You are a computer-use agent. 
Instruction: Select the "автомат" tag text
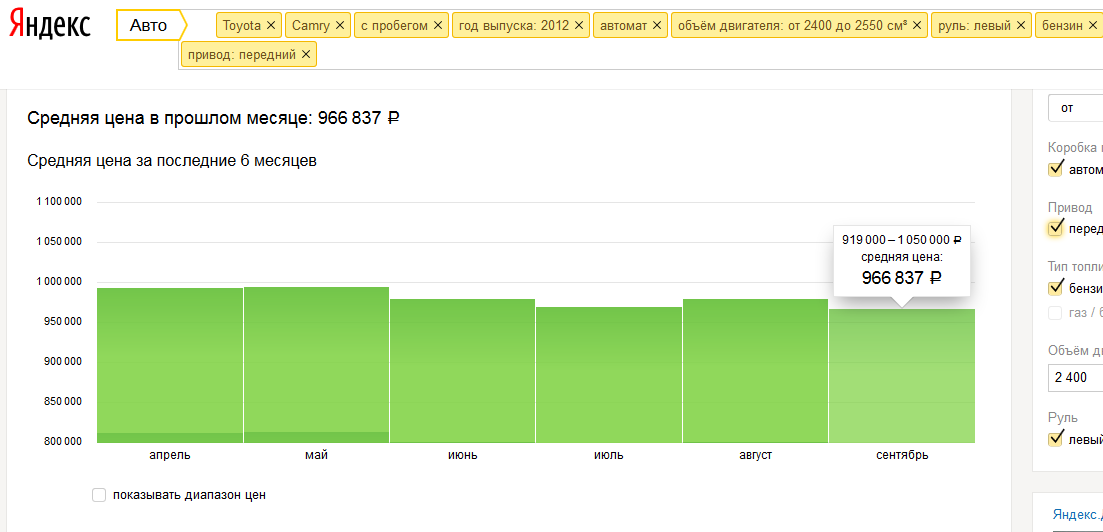tap(623, 25)
